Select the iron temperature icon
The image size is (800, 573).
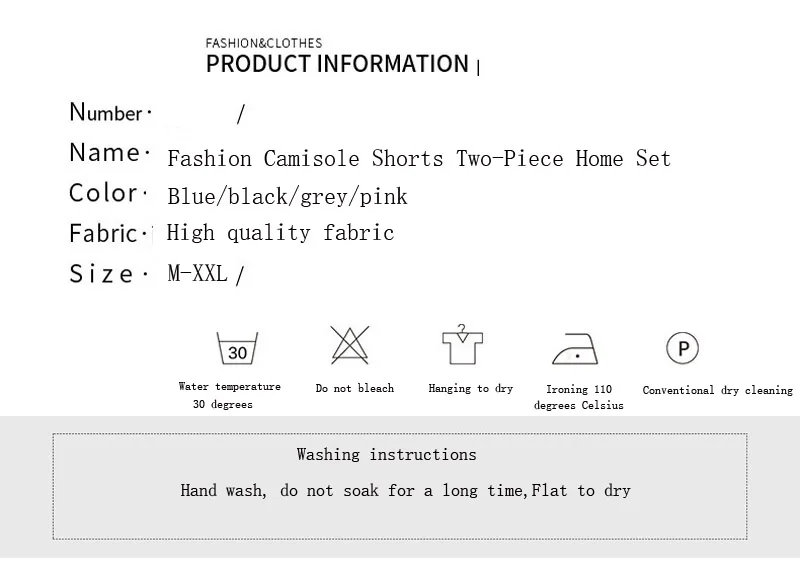[x=575, y=349]
